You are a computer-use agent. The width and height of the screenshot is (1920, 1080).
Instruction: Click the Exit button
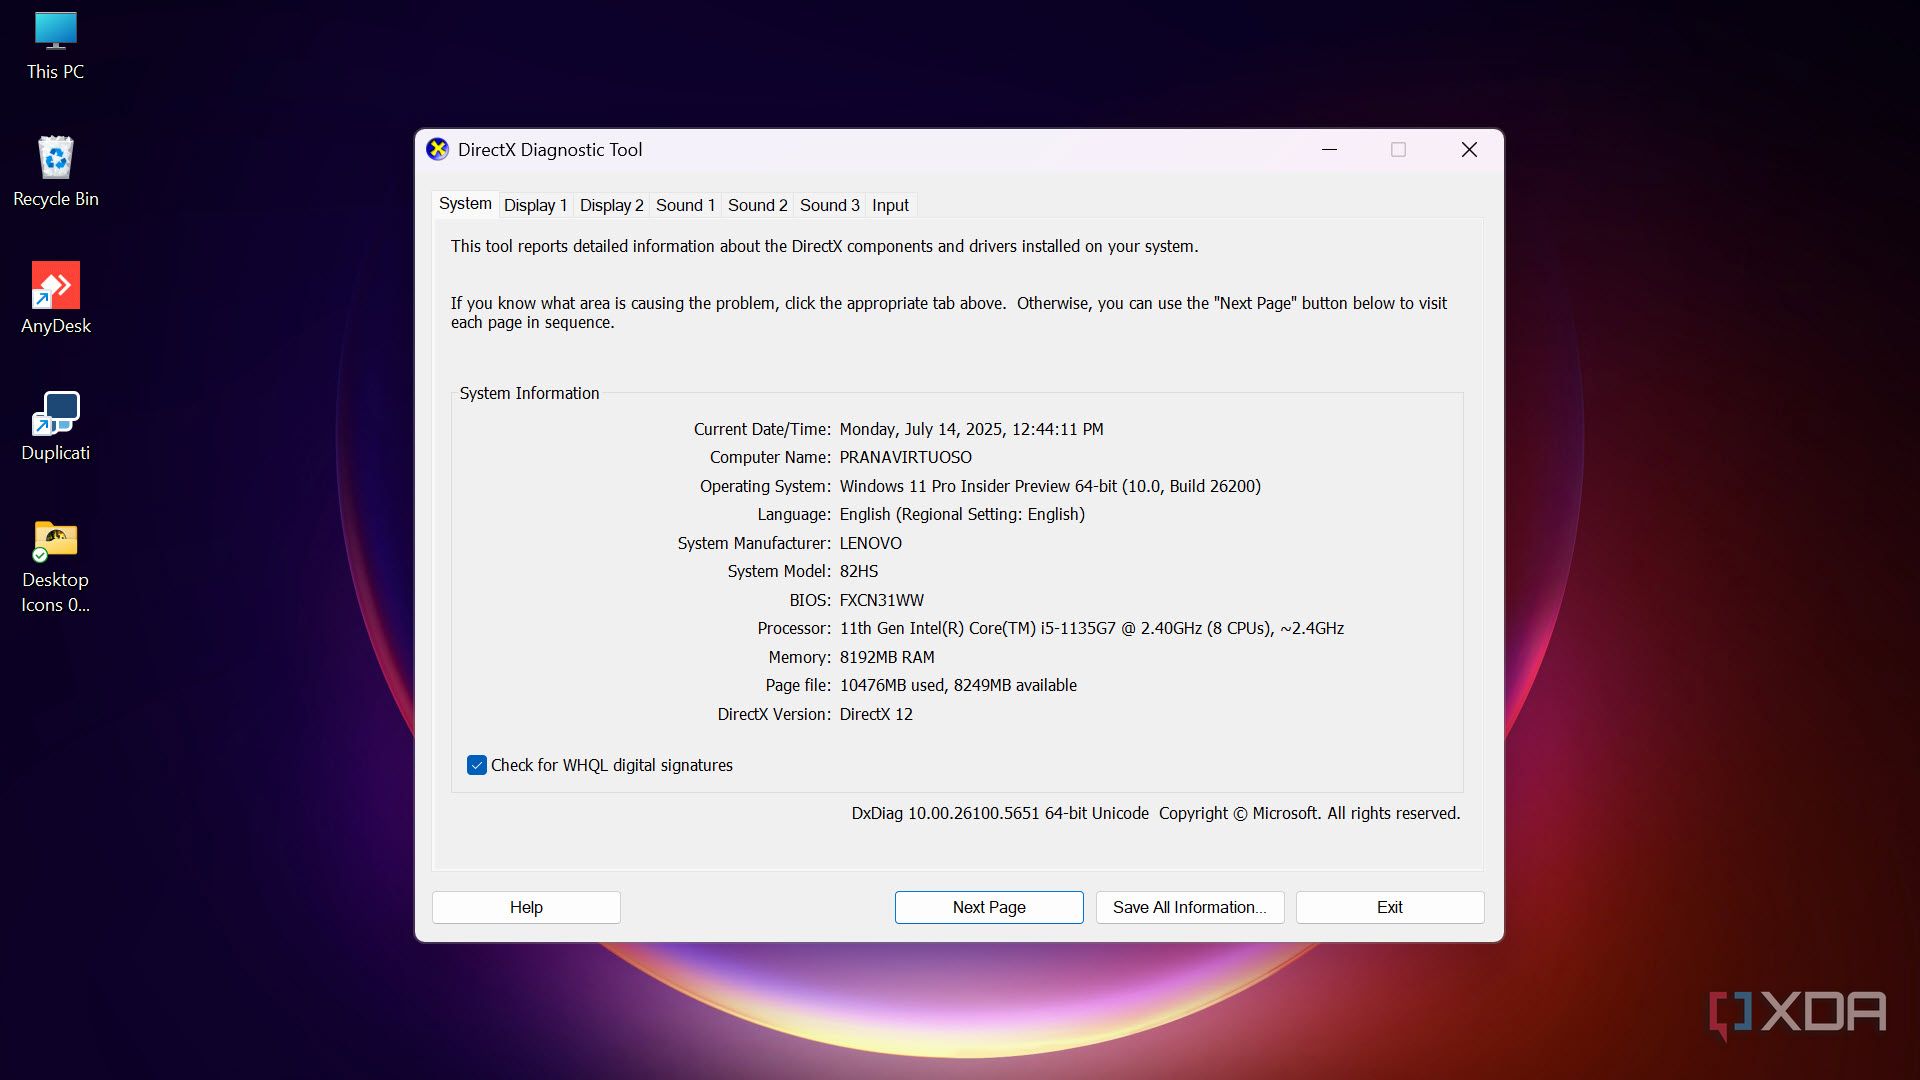coord(1390,907)
